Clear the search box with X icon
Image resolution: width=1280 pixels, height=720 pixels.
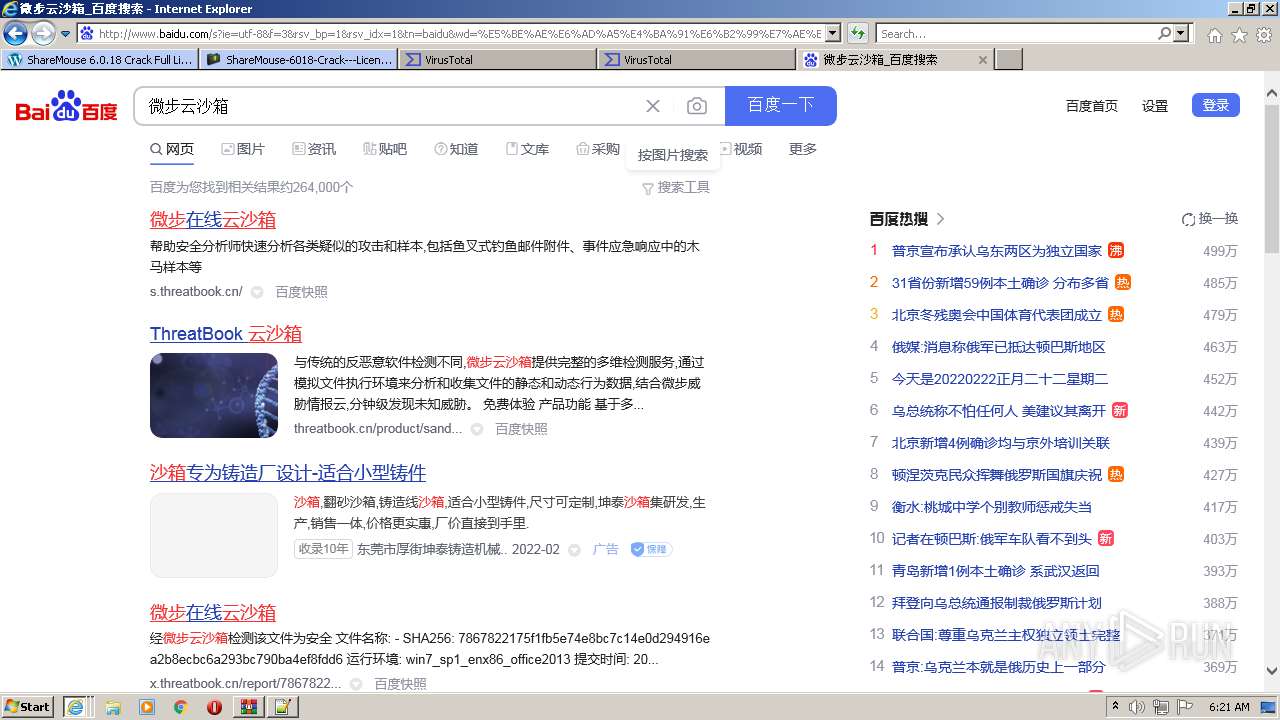(x=653, y=106)
